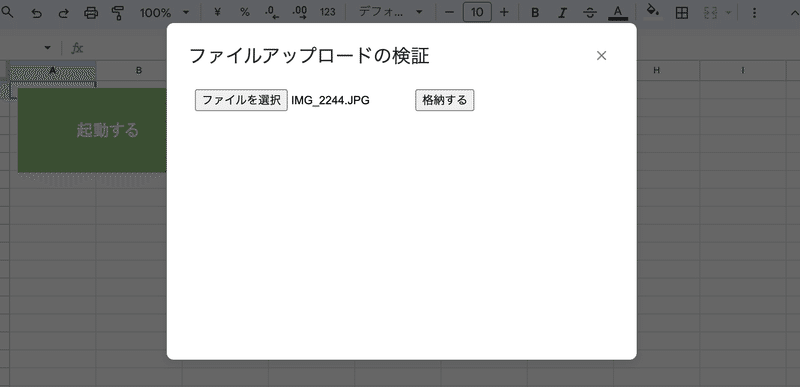Toggle italic formatting
This screenshot has width=800, height=387.
pyautogui.click(x=562, y=13)
